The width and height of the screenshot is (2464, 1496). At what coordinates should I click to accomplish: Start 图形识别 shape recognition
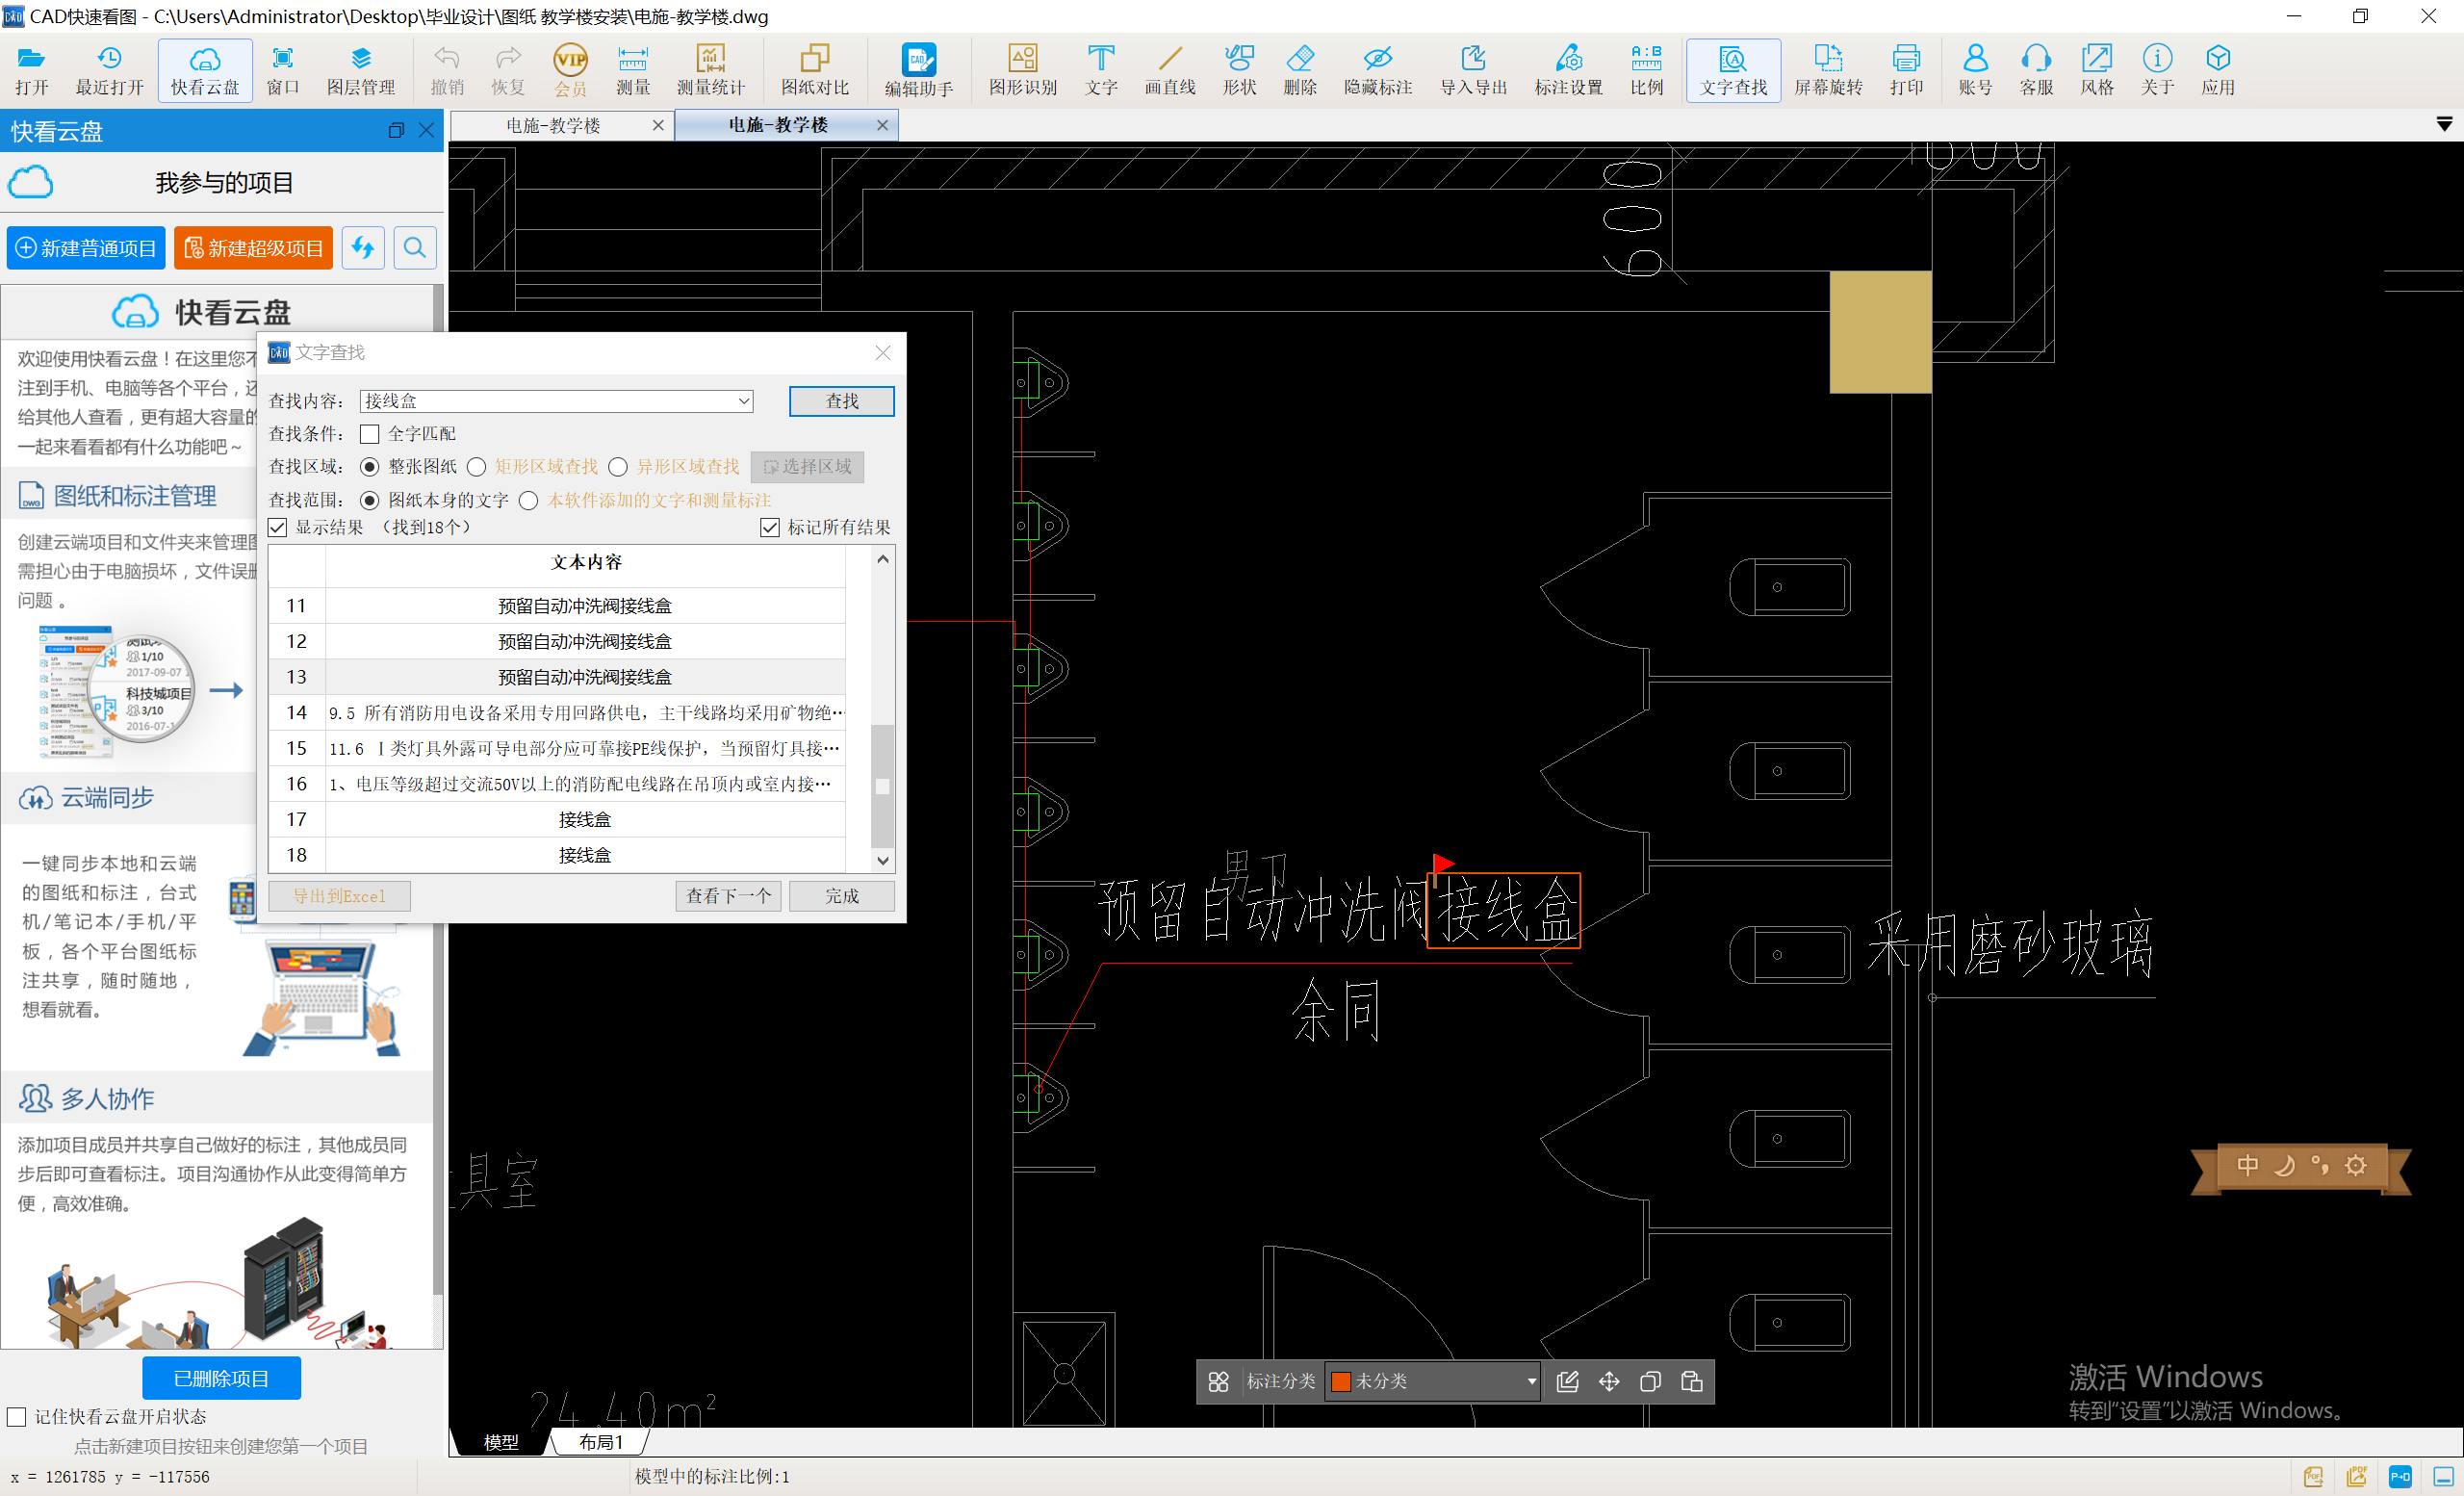1023,70
